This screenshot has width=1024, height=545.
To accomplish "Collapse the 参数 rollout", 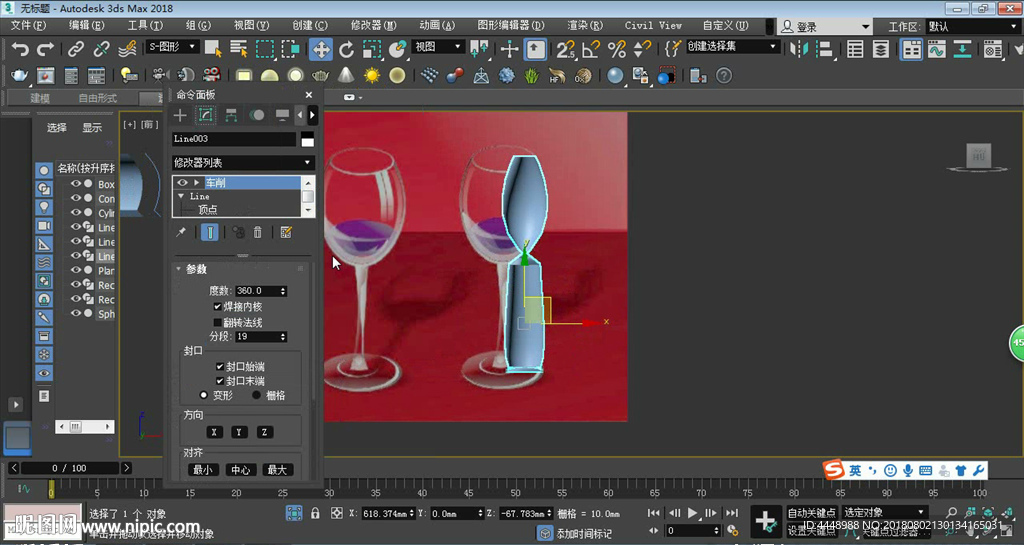I will click(195, 269).
